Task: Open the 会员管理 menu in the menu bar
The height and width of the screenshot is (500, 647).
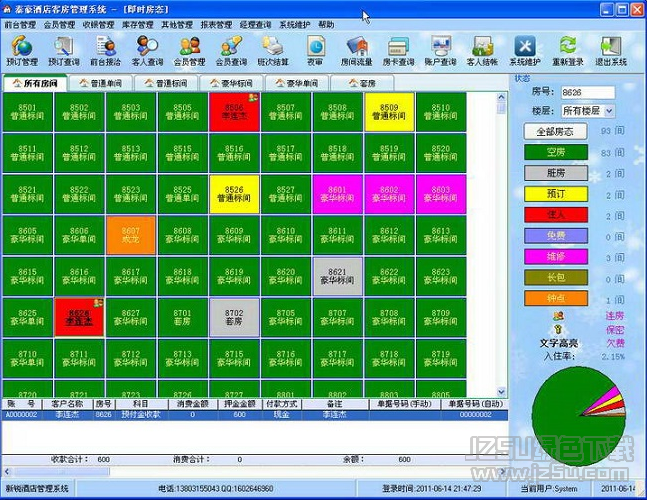Action: point(59,25)
